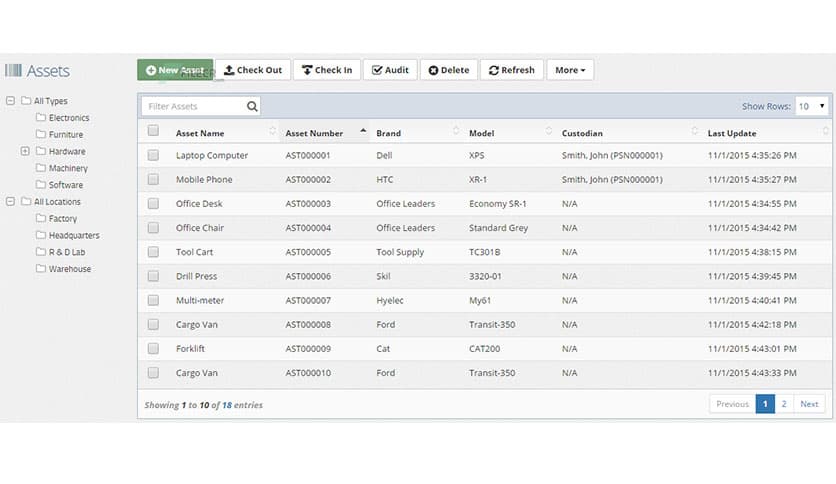
Task: Click the HTC brand cell
Action: 384,179
